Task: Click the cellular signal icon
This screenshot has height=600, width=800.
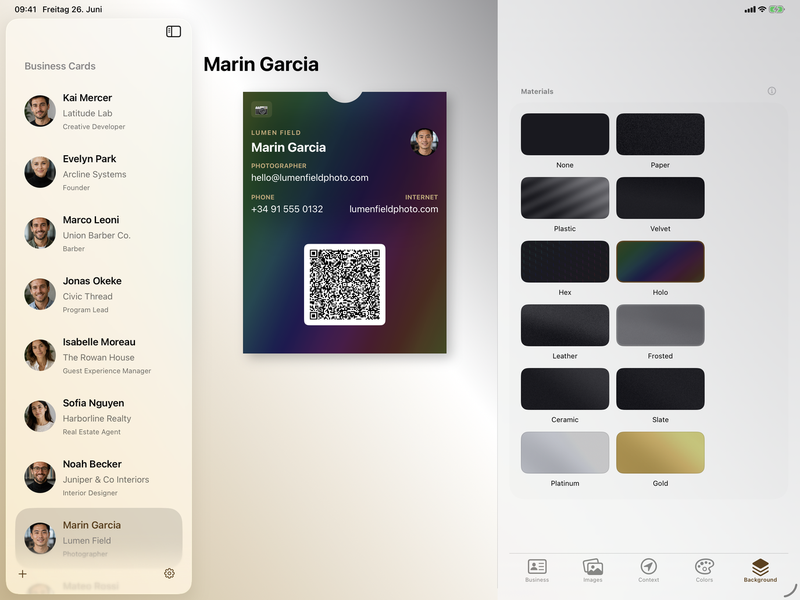Action: (750, 10)
